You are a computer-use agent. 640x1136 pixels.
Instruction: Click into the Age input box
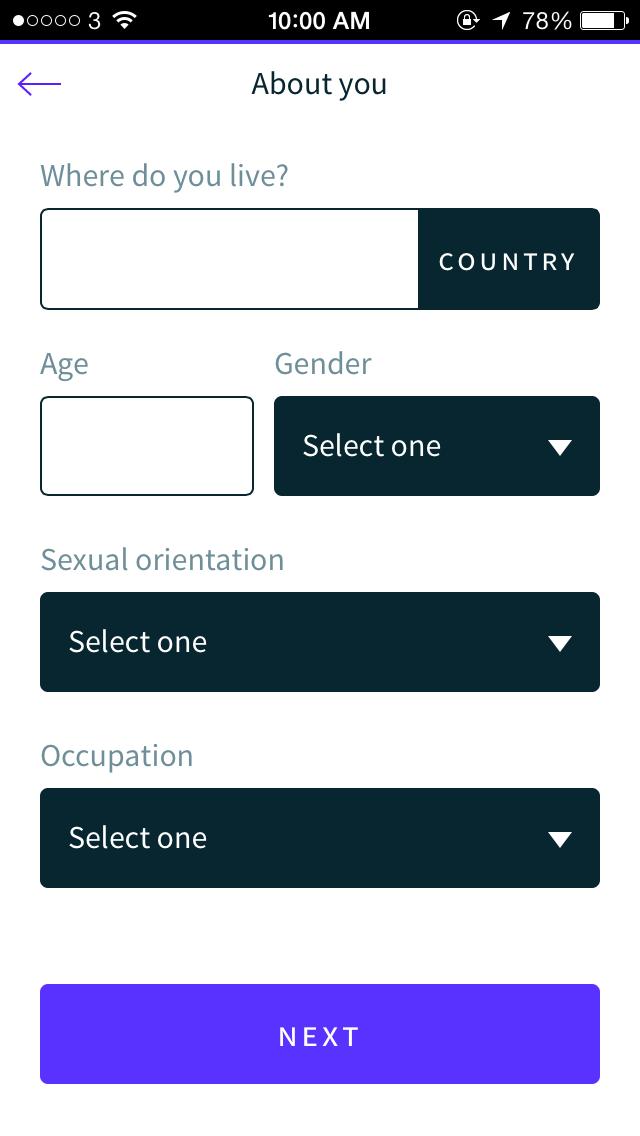(x=147, y=446)
